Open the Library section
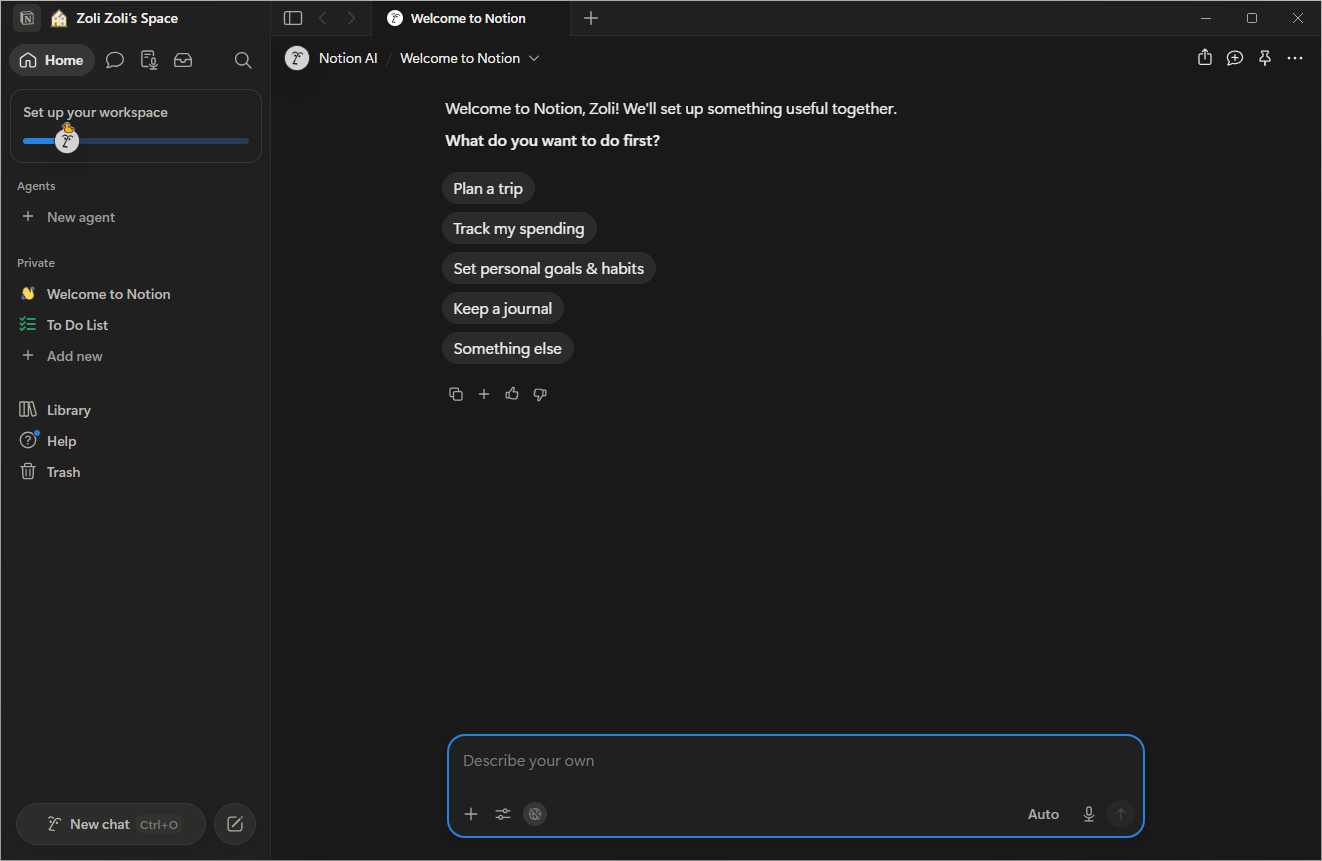This screenshot has width=1322, height=861. point(135,410)
